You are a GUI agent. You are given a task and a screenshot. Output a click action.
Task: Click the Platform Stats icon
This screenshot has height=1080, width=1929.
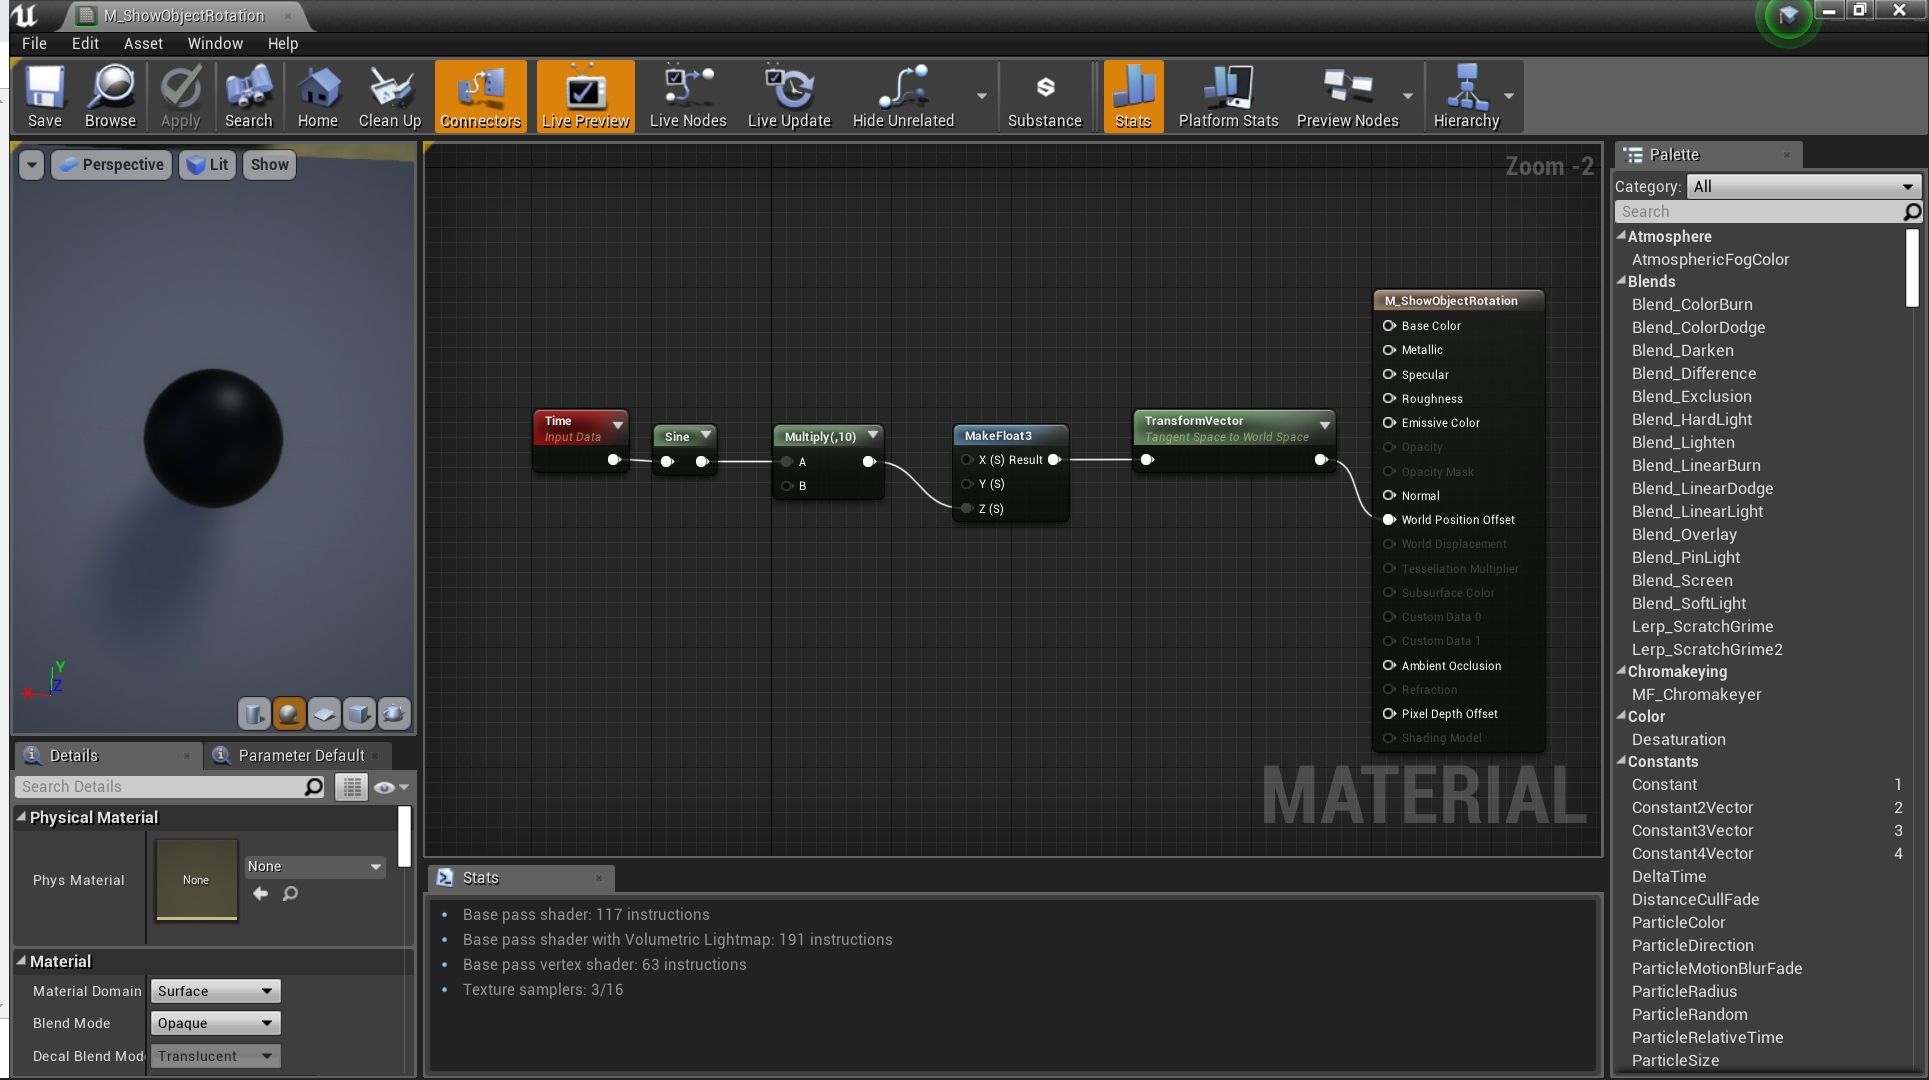pos(1227,95)
